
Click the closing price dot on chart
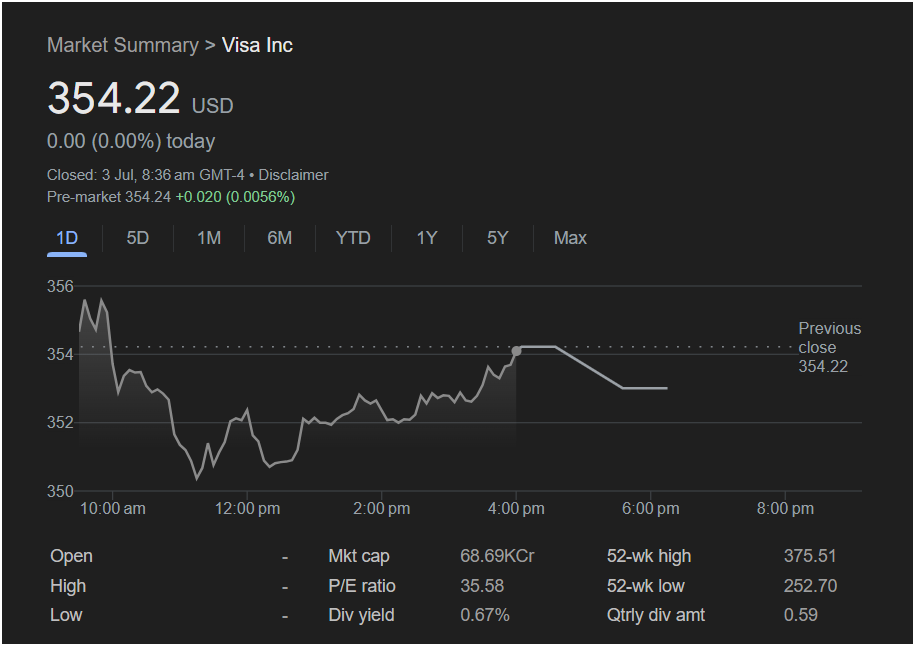tap(516, 351)
